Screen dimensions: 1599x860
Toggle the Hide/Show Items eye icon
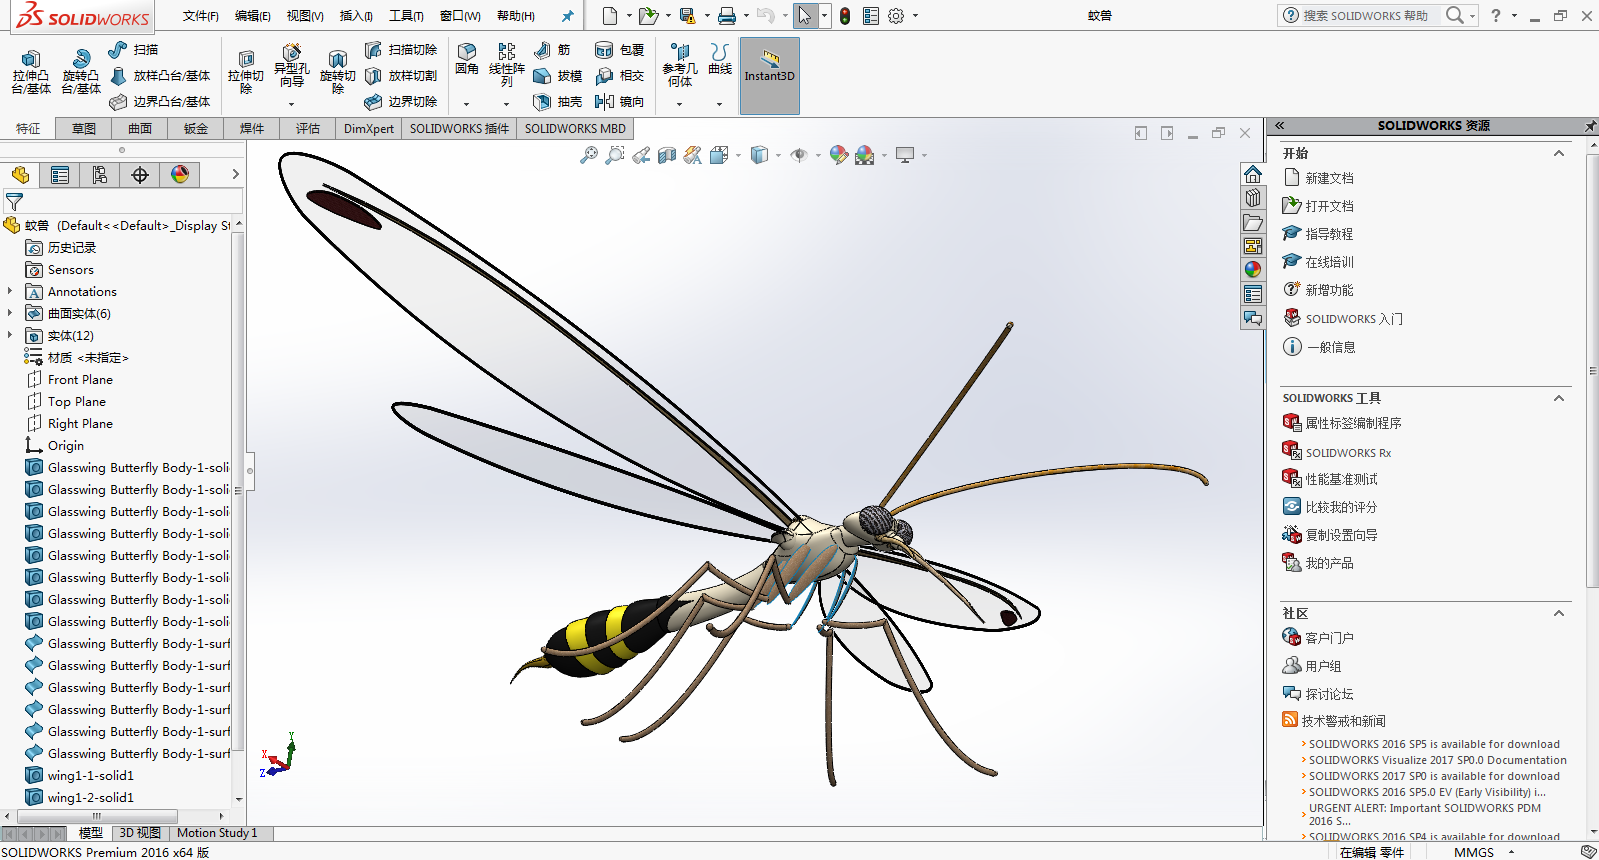pyautogui.click(x=798, y=155)
